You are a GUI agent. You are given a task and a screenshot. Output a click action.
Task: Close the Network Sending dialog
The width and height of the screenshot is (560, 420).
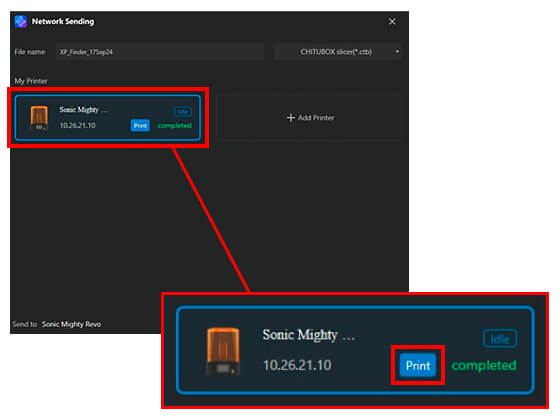(392, 21)
